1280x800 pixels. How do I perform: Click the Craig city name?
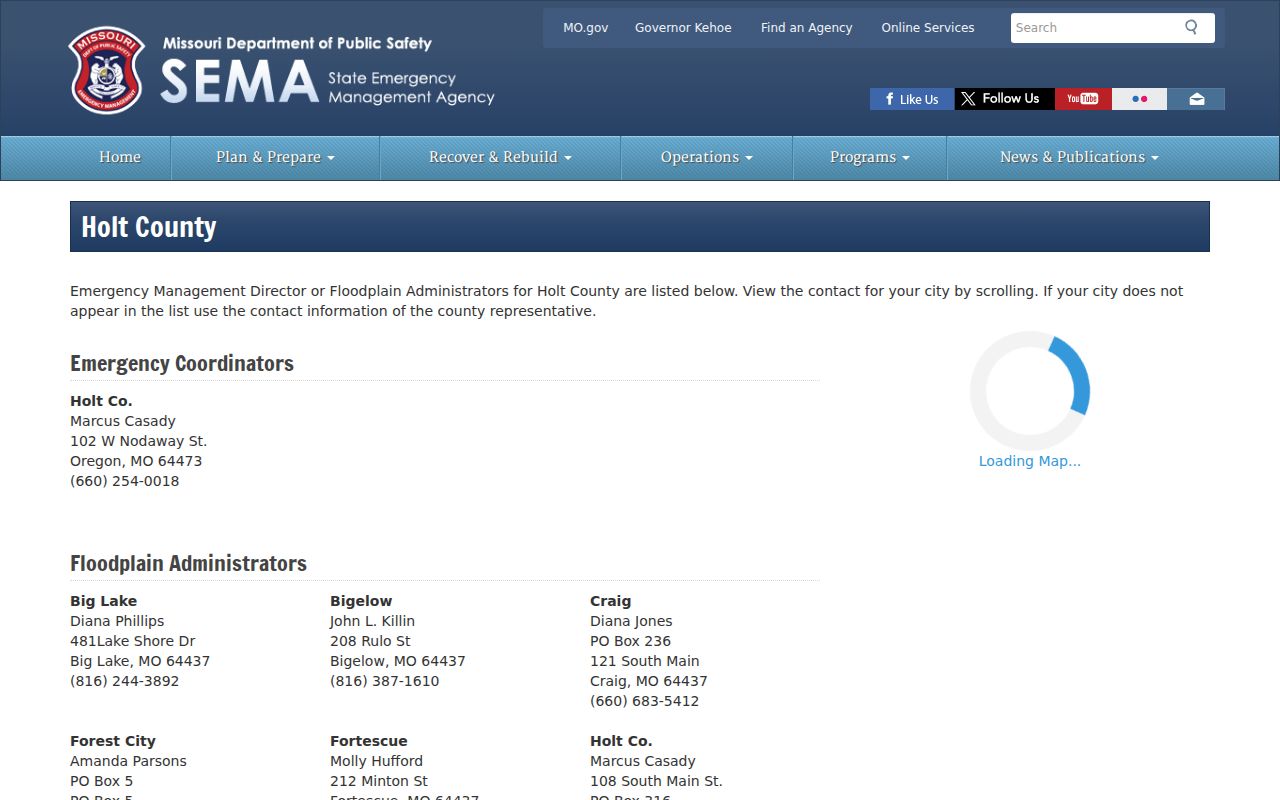pos(610,601)
